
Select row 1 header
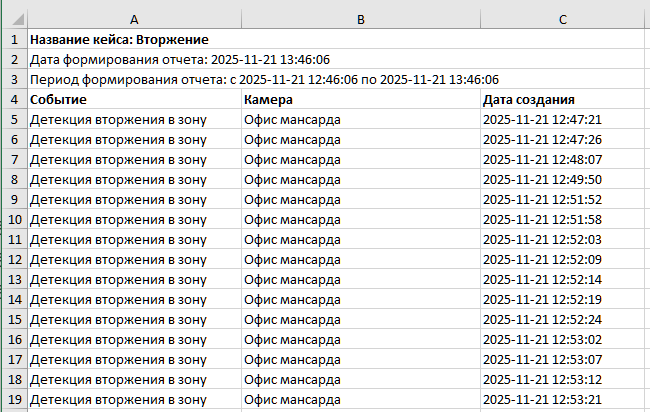tap(14, 40)
